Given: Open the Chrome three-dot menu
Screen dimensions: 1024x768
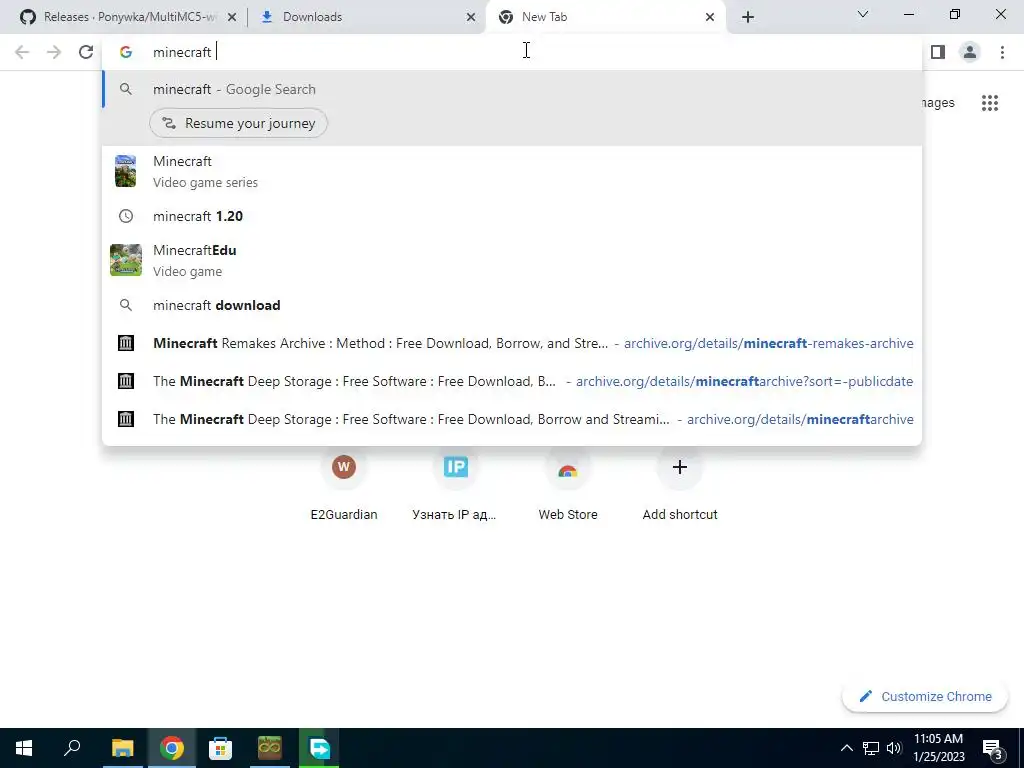Looking at the screenshot, I should [1002, 52].
